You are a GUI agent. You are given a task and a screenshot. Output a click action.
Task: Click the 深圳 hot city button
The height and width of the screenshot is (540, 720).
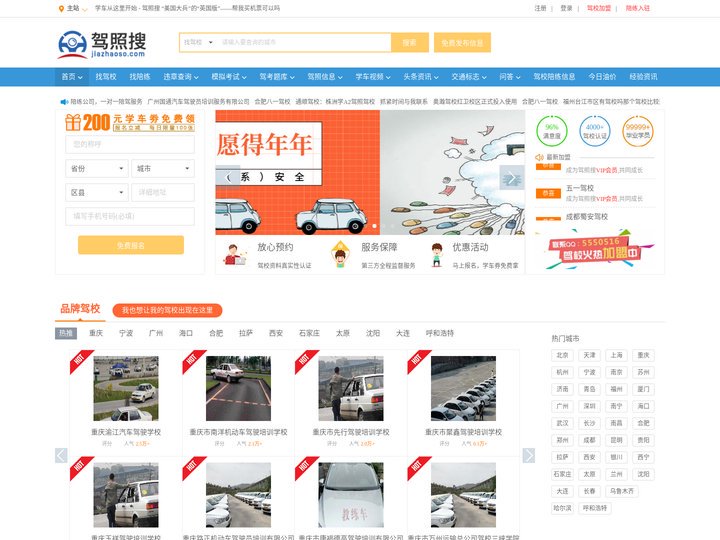click(x=589, y=406)
